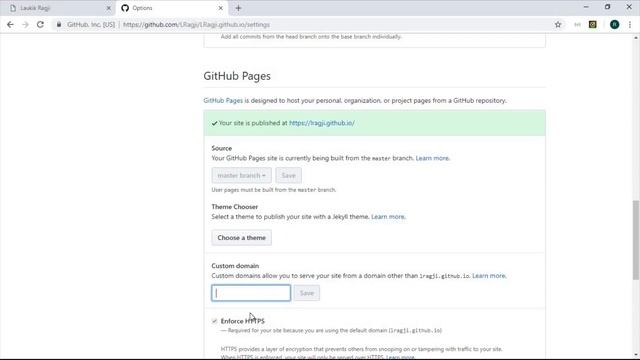Click the Source label text
The image size is (640, 360).
coord(222,148)
